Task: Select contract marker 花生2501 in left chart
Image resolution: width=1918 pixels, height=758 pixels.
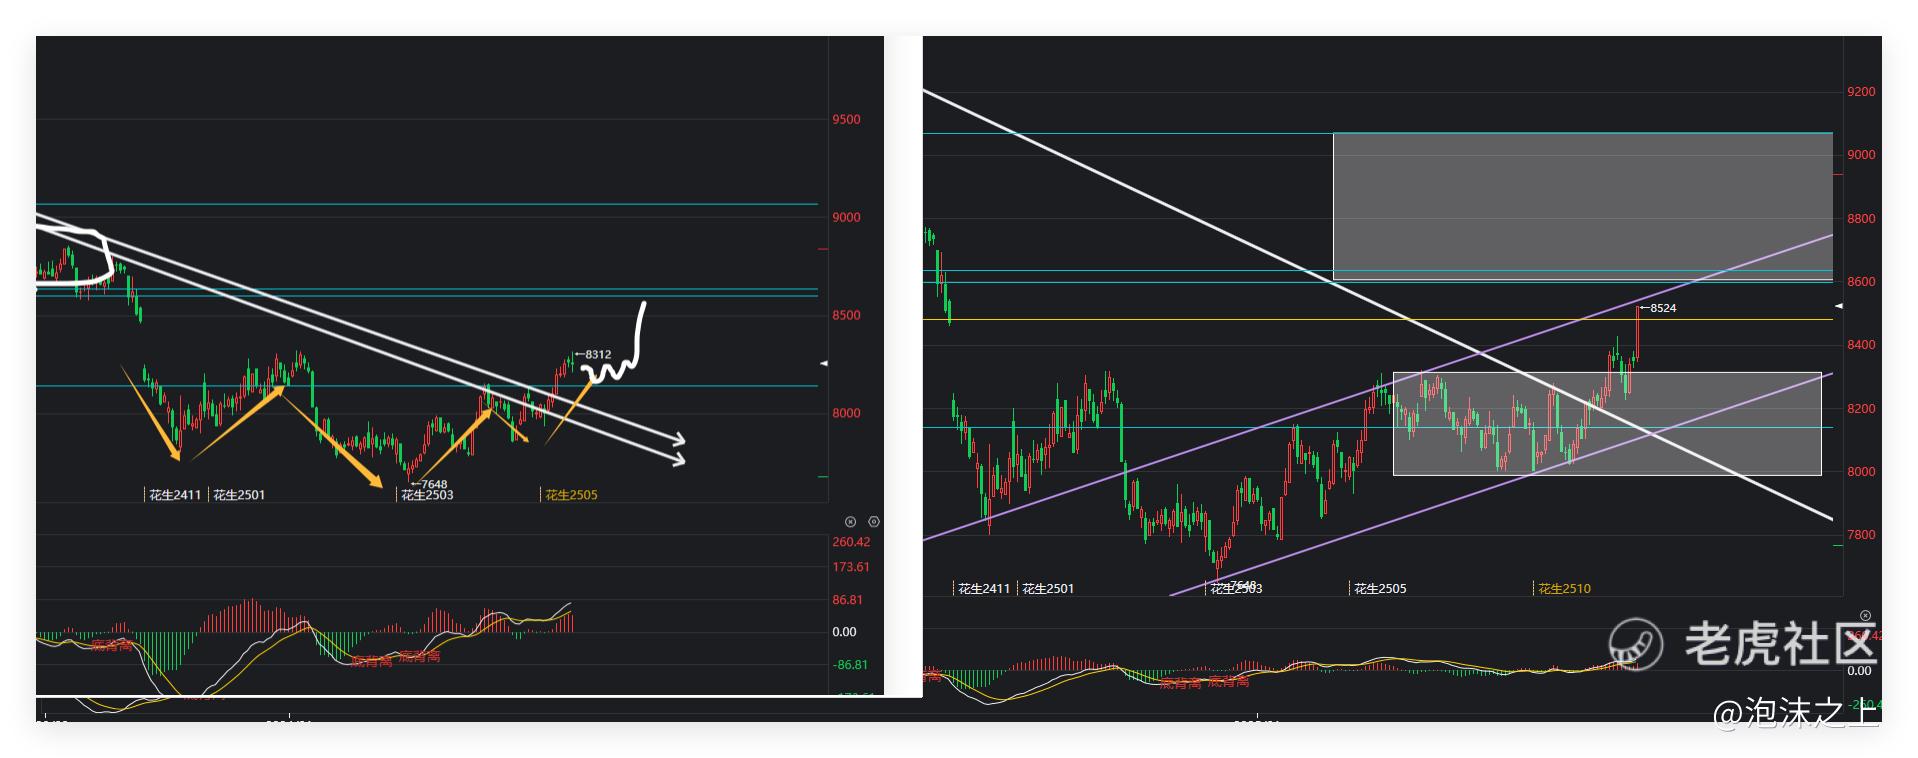Action: point(239,495)
